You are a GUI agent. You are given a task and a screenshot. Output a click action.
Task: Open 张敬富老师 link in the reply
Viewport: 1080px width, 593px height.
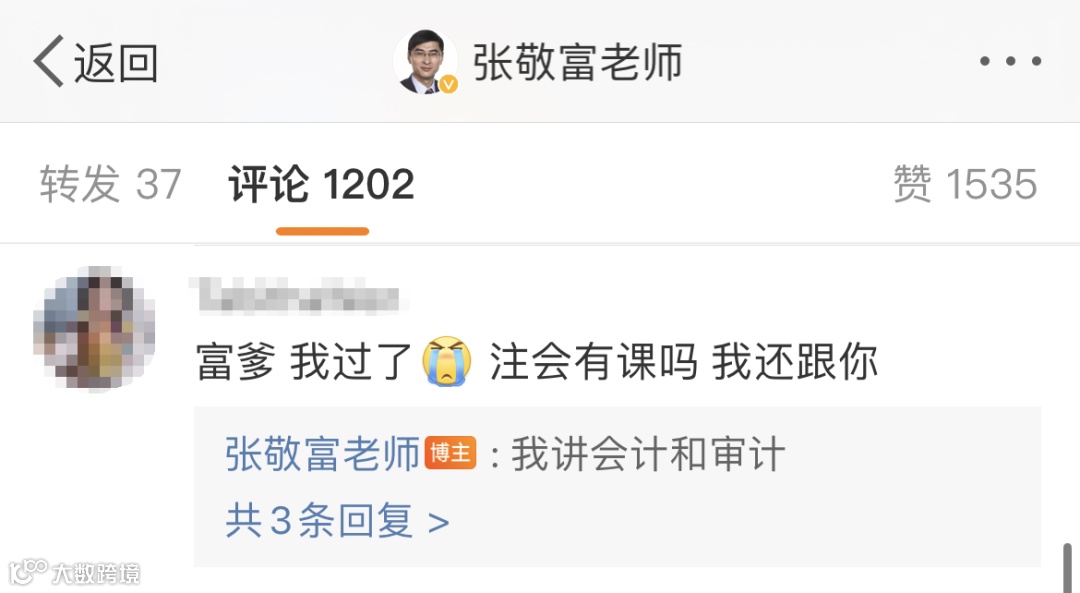click(322, 454)
